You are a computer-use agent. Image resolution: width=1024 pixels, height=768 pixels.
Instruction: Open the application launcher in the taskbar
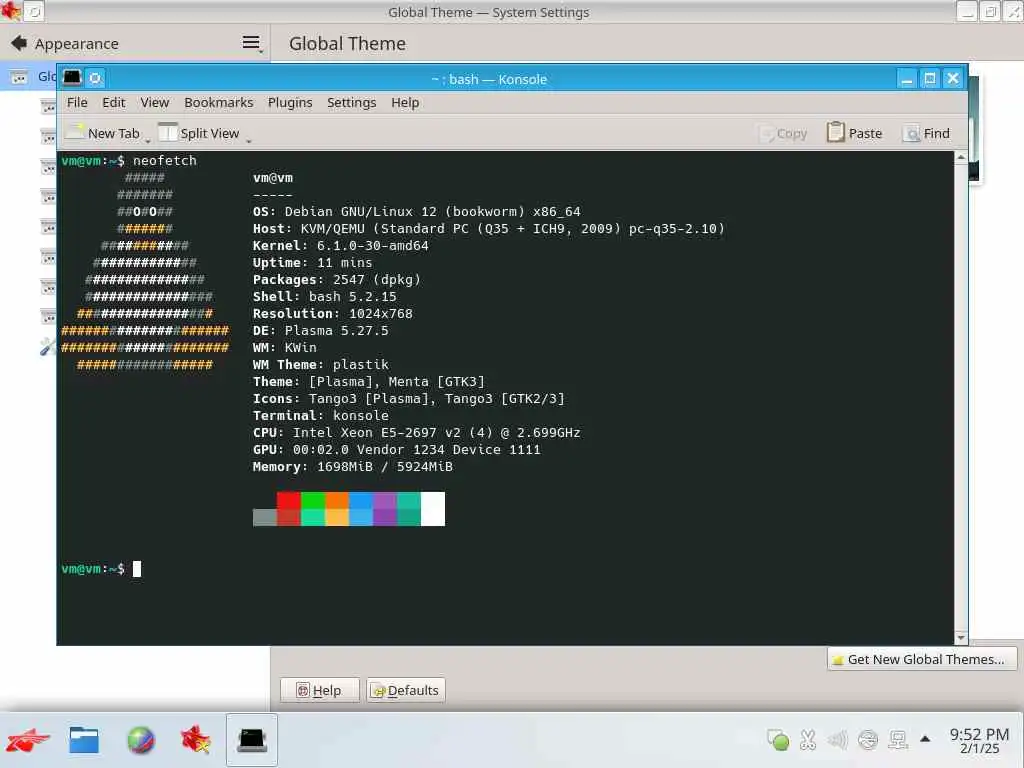27,740
